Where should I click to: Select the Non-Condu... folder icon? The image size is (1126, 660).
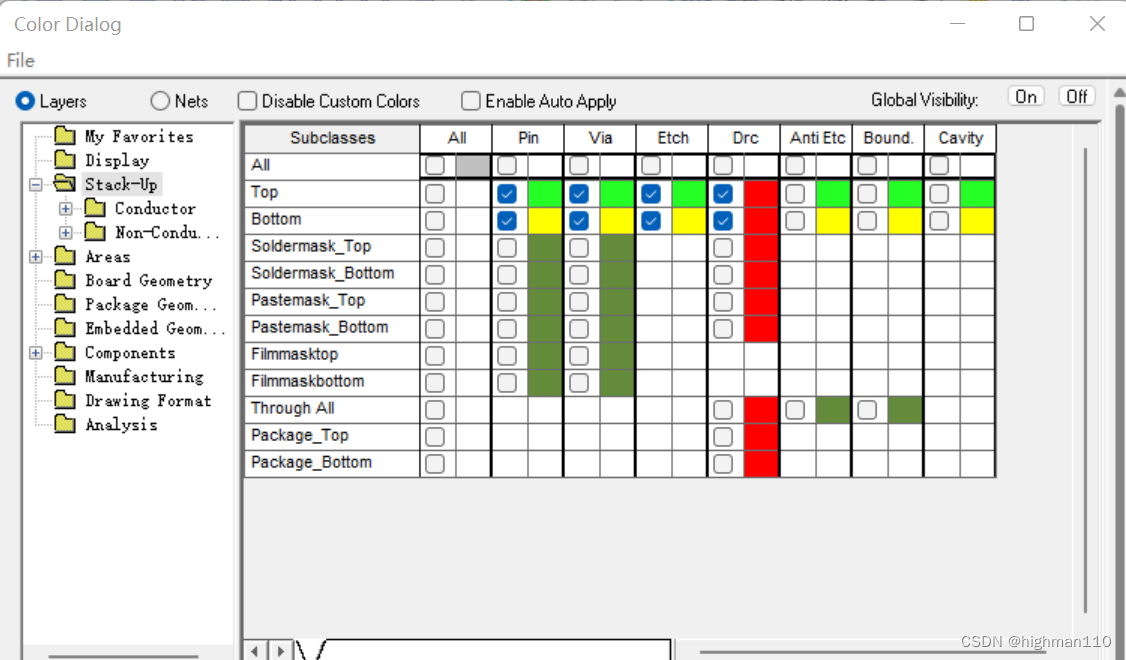[95, 232]
